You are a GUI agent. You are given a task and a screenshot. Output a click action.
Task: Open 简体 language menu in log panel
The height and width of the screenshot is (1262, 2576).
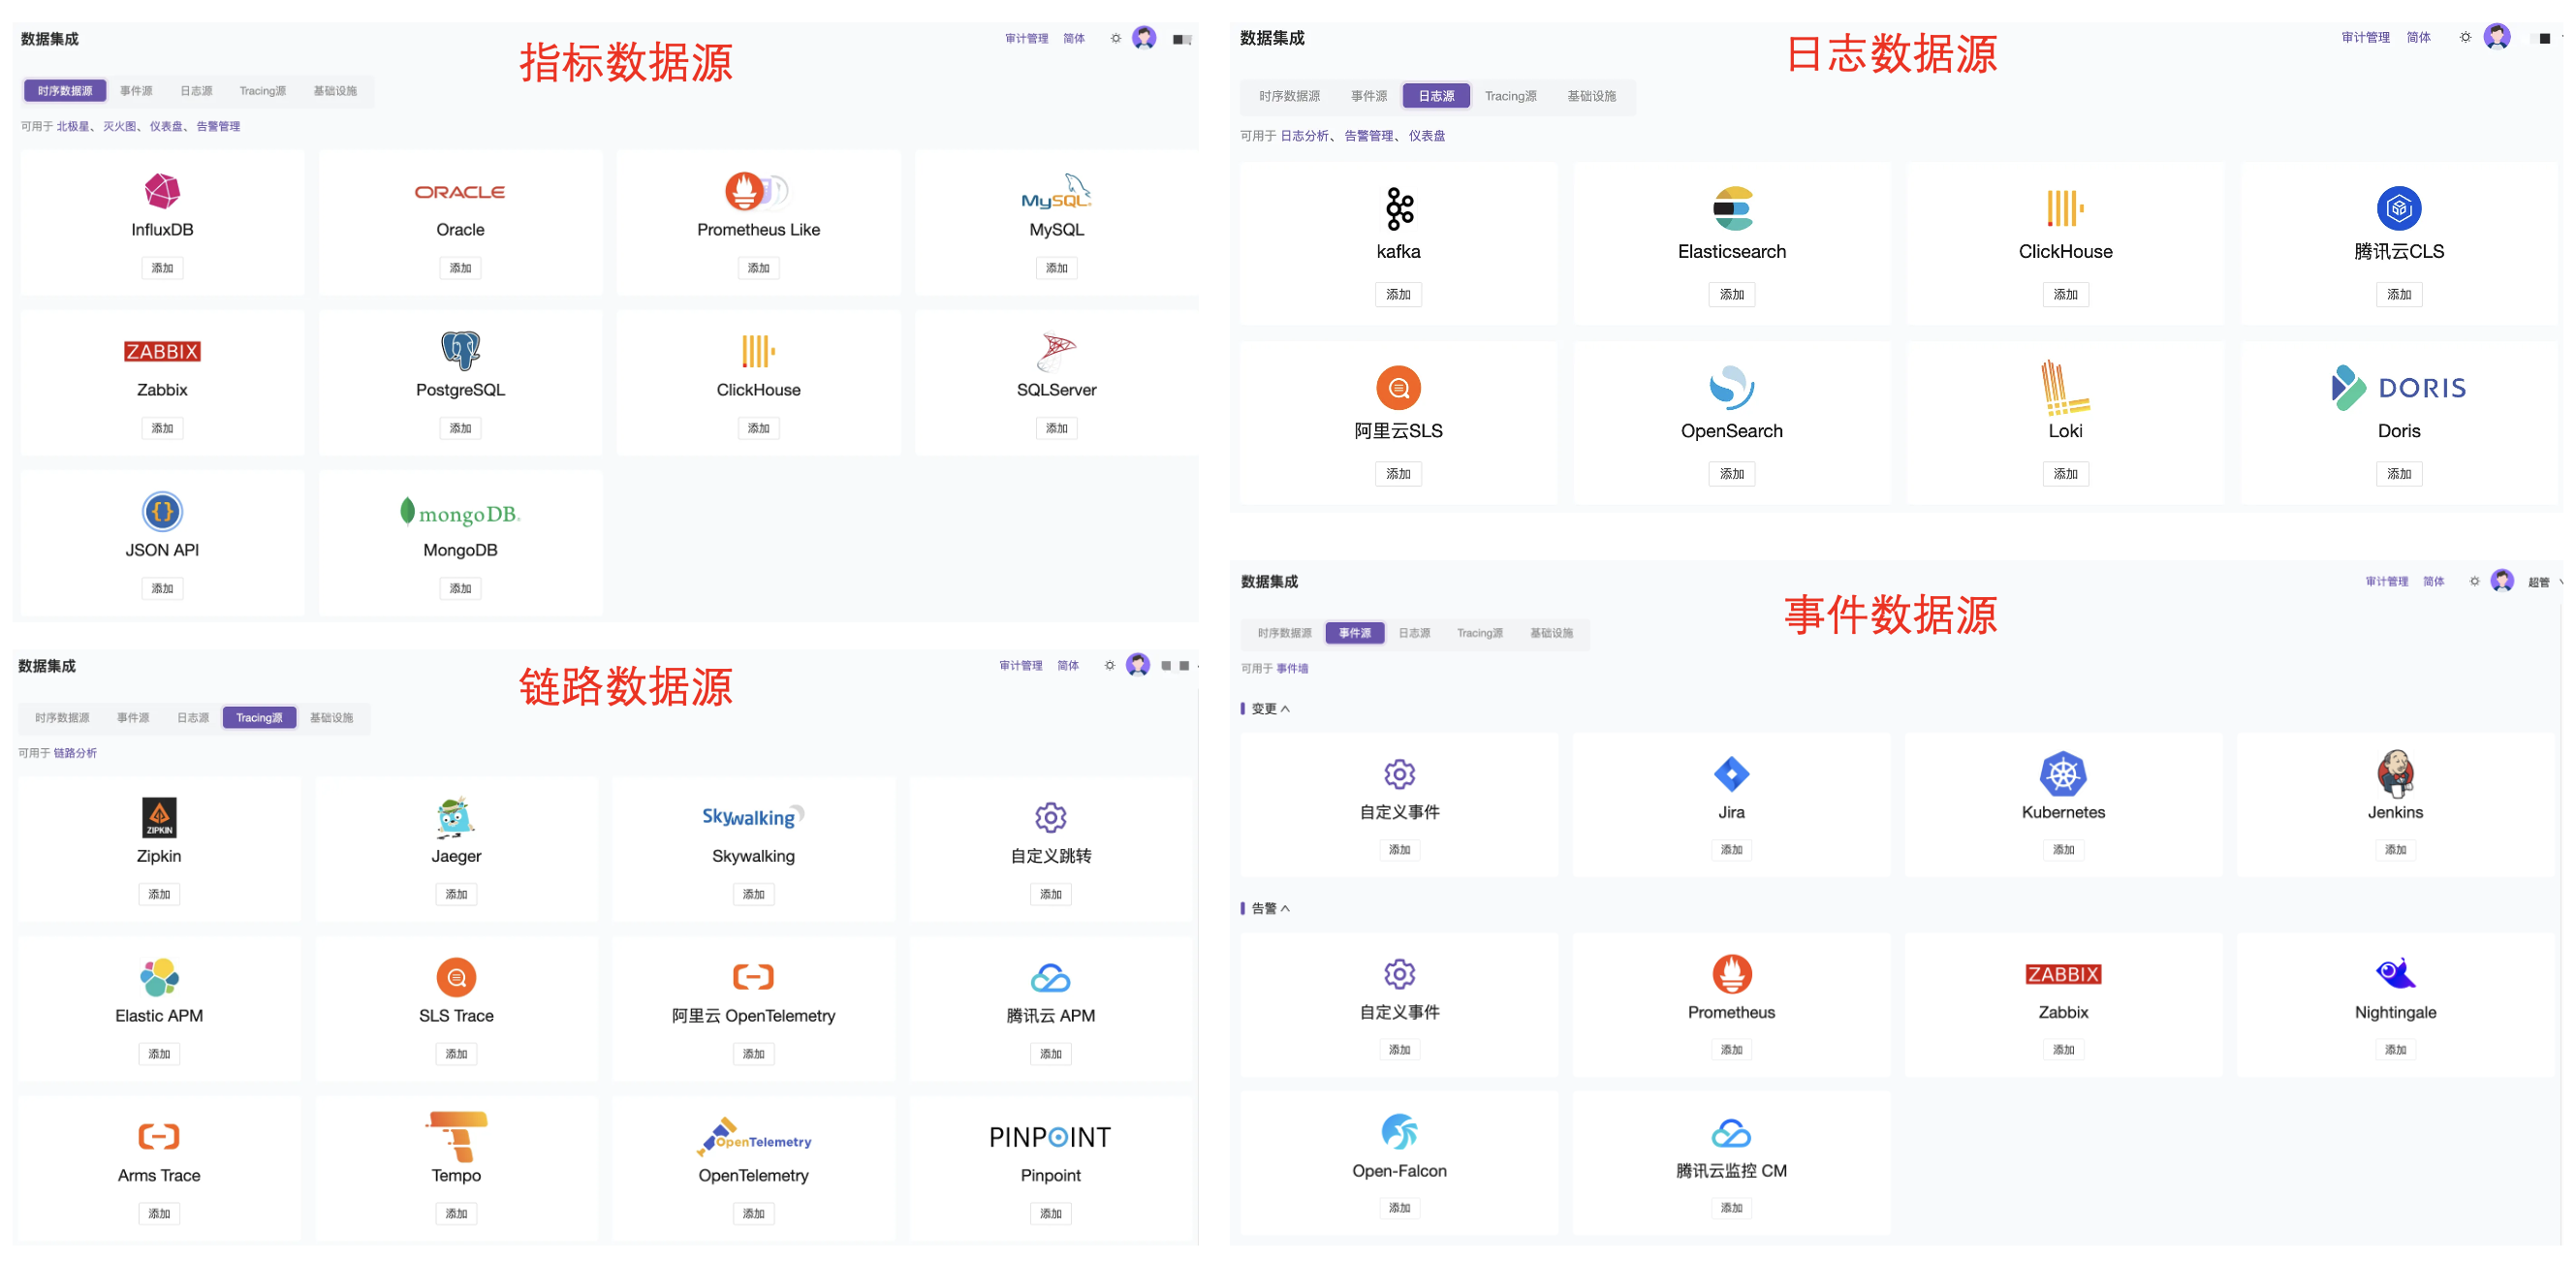click(x=2418, y=37)
